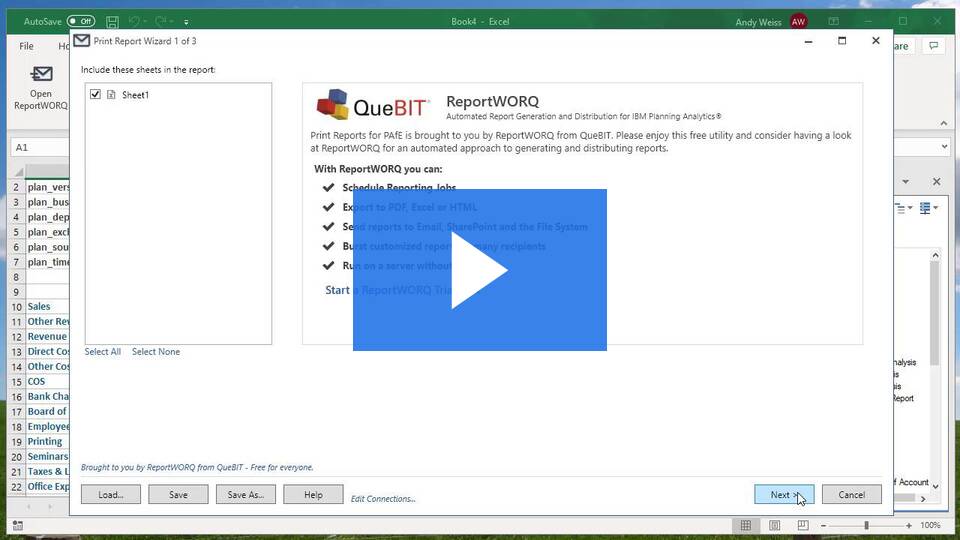Click the Print Report Wizard envelope icon

(x=81, y=40)
